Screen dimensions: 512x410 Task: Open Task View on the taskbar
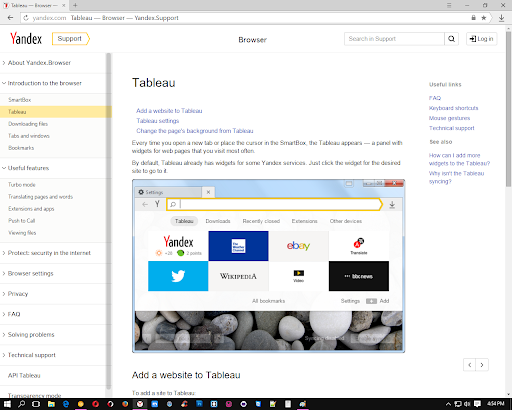click(36, 404)
